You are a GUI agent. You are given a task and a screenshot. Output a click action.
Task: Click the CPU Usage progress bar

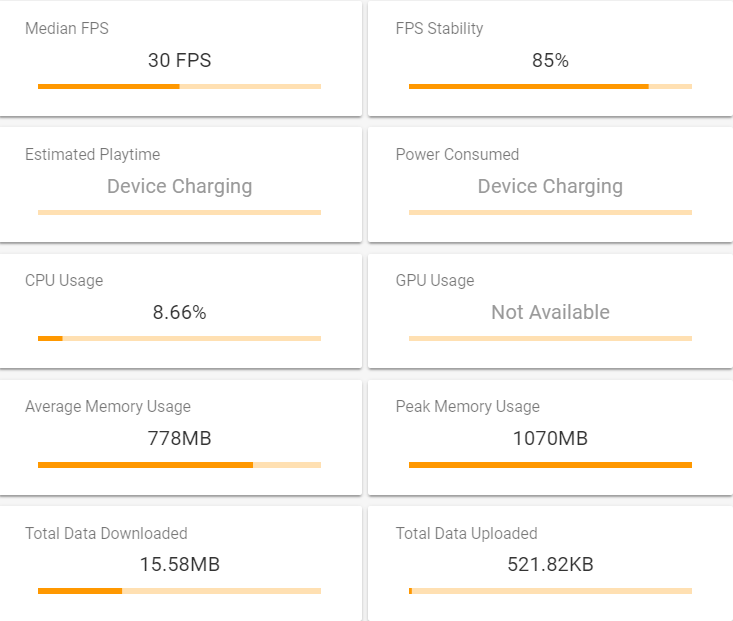click(180, 339)
